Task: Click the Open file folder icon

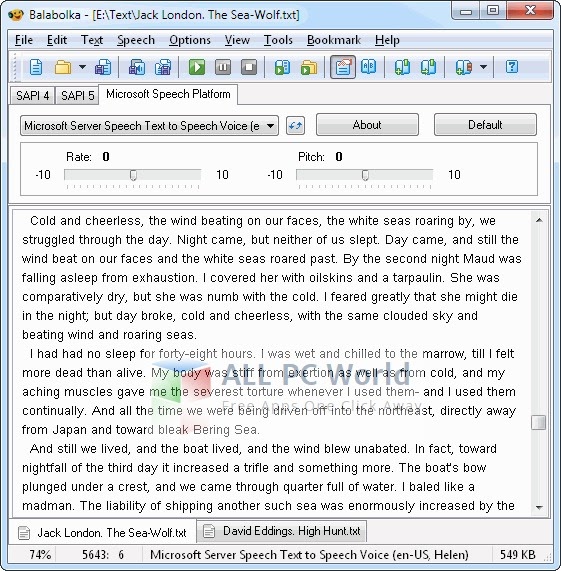Action: 63,67
